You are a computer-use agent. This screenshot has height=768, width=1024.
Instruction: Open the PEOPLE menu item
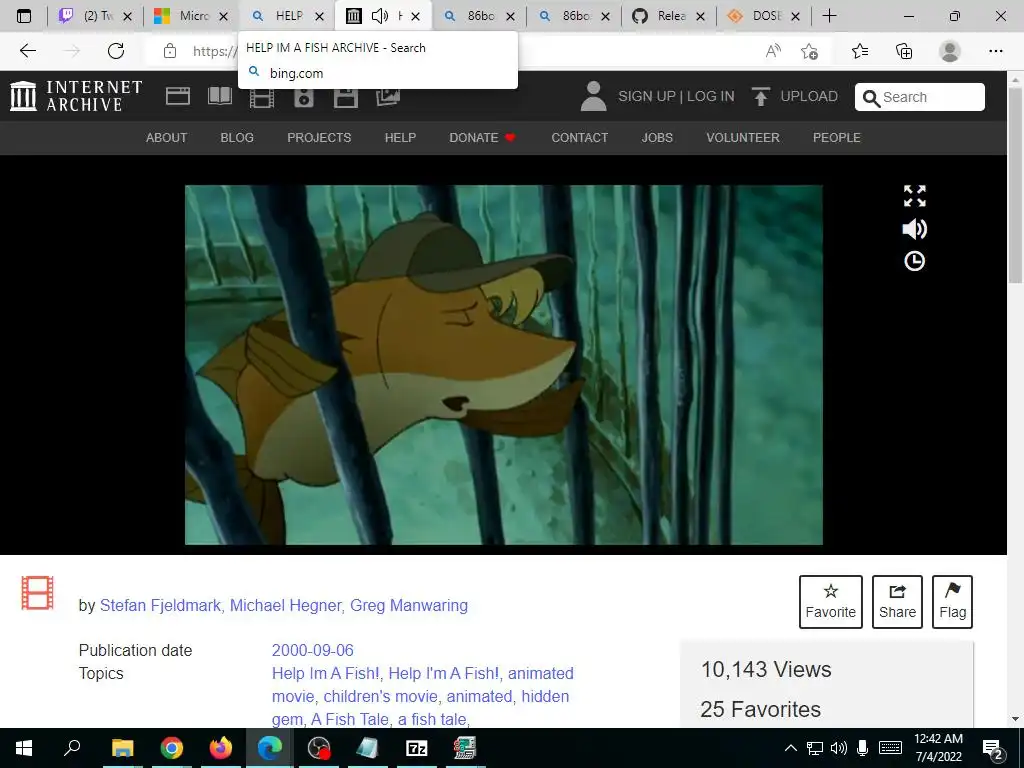(x=837, y=138)
